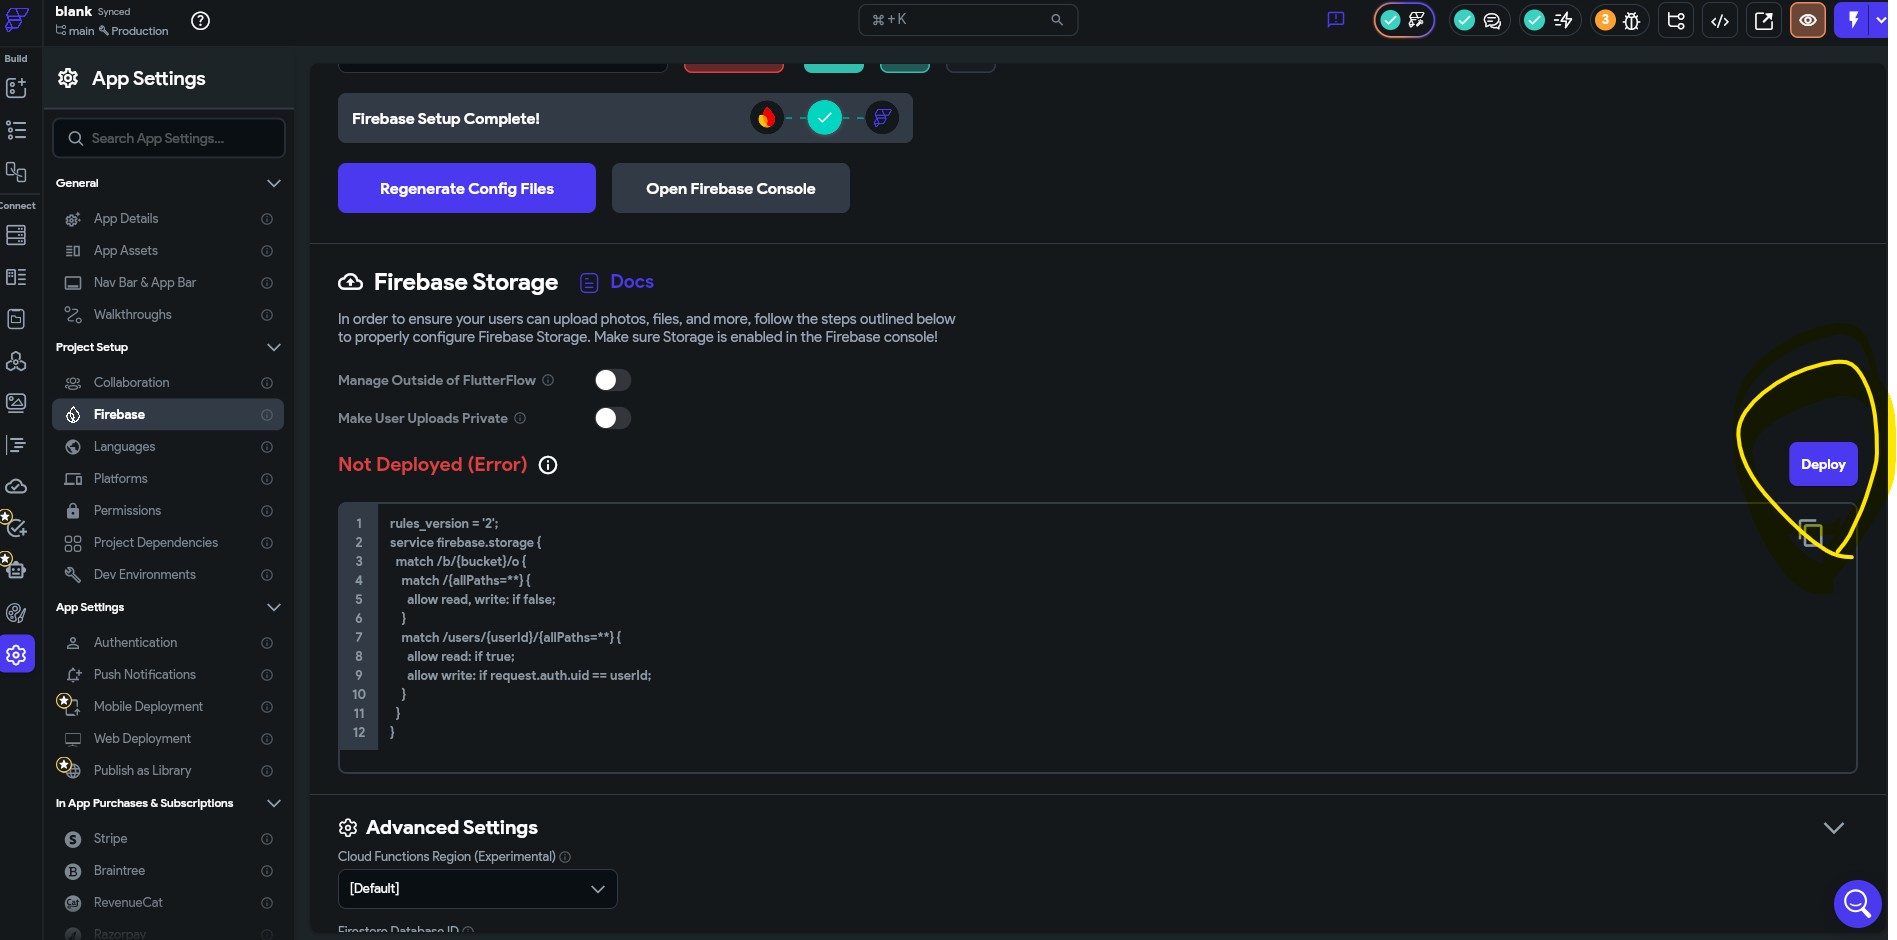
Task: Select the Firebase settings item
Action: pyautogui.click(x=168, y=415)
